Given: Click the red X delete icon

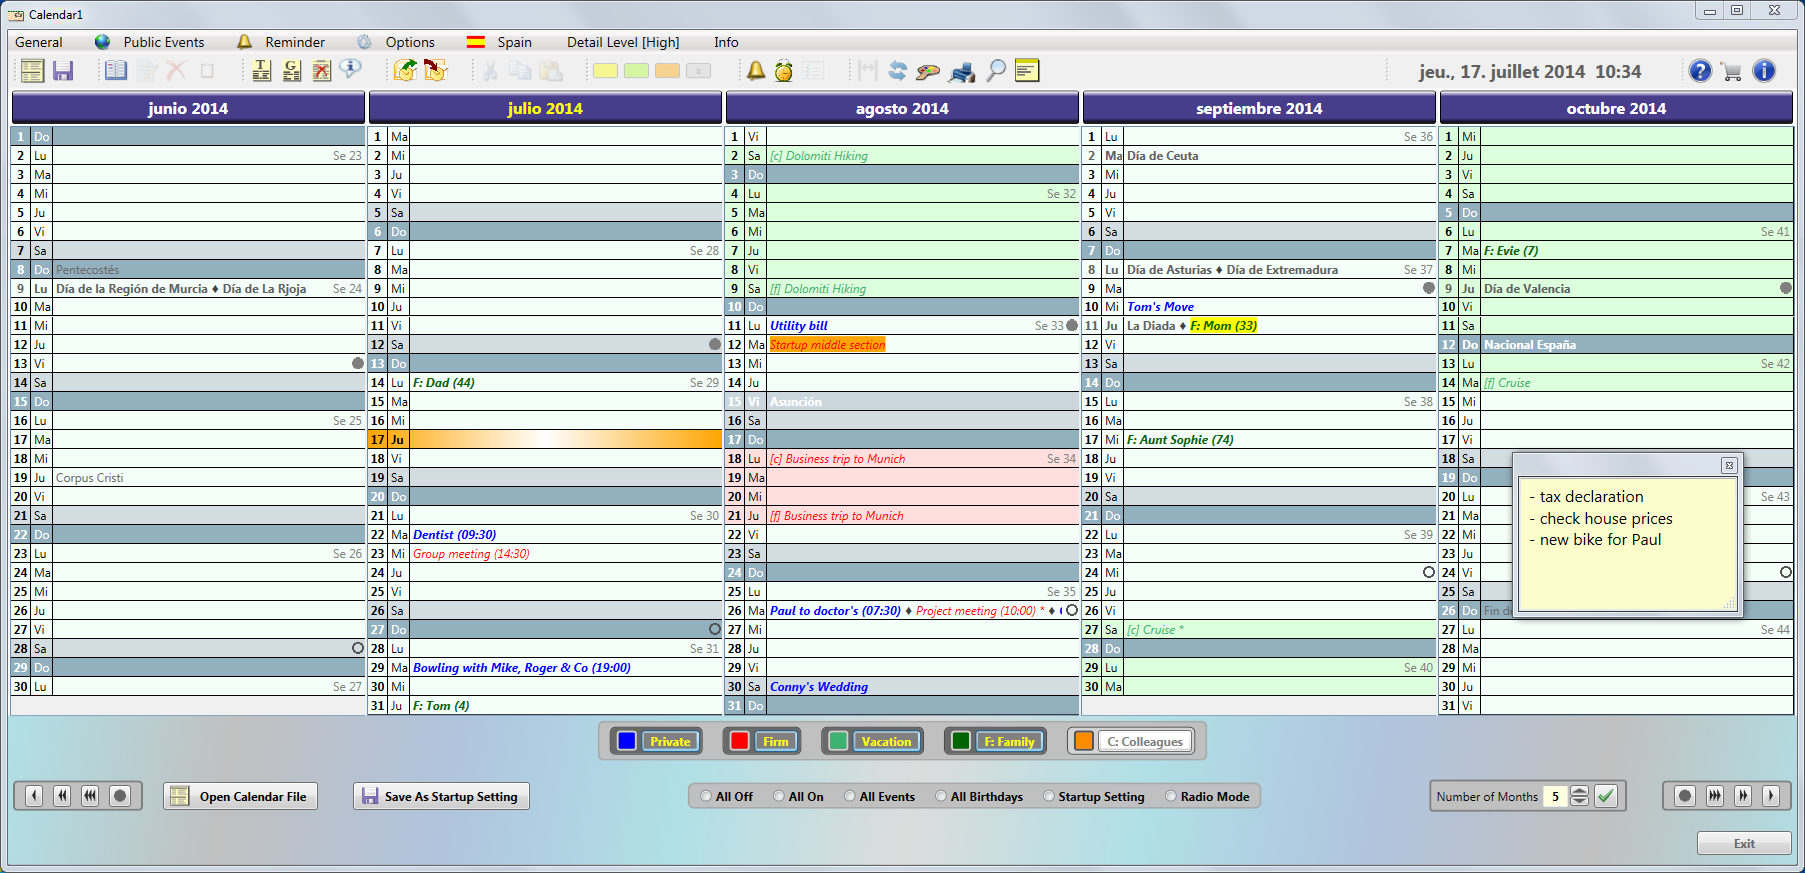Looking at the screenshot, I should point(176,71).
